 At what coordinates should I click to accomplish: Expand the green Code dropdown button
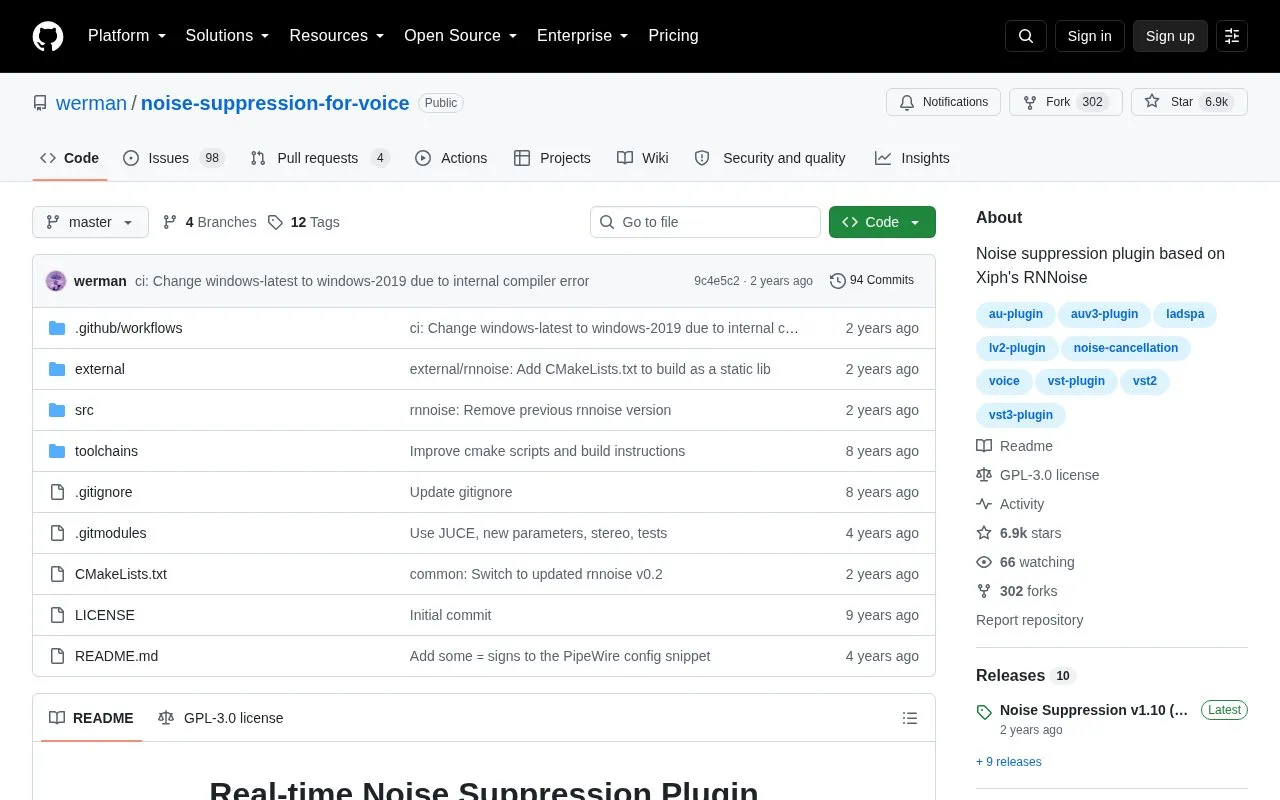(882, 222)
